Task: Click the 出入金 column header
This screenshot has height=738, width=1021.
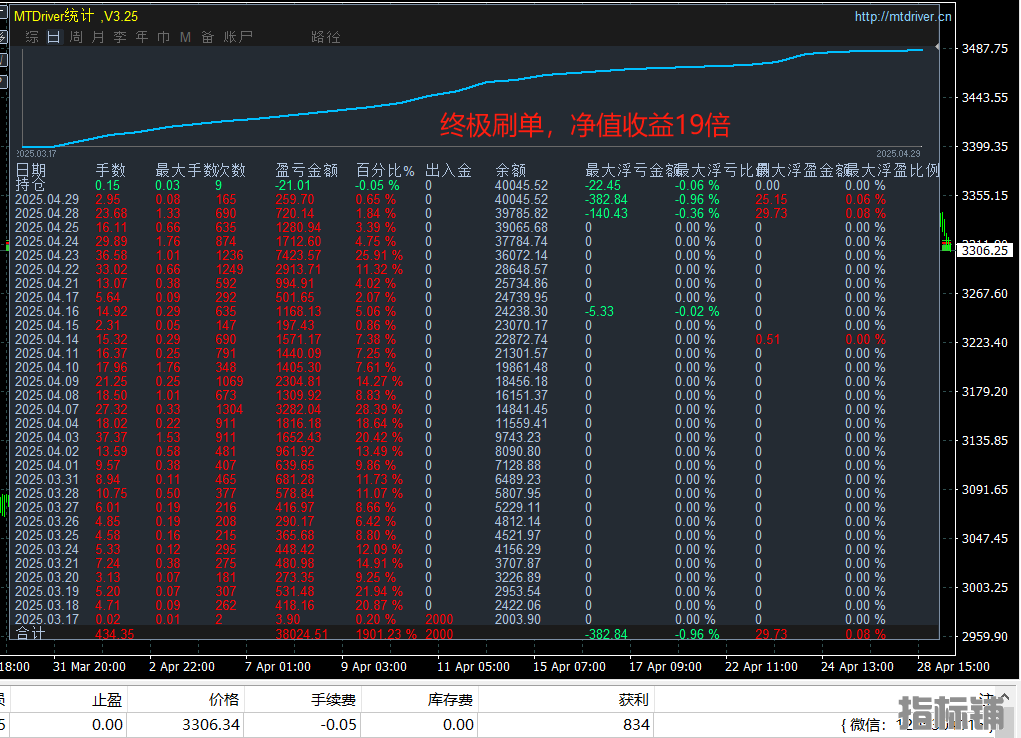Action: [449, 171]
